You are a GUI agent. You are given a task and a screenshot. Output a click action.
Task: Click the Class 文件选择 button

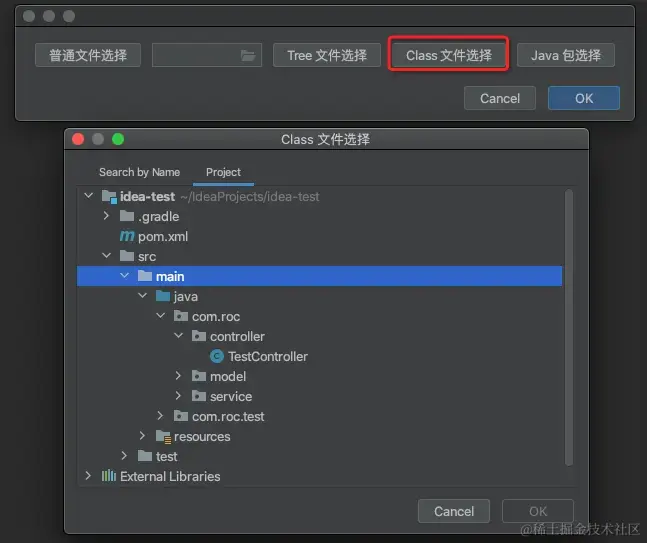(x=449, y=55)
